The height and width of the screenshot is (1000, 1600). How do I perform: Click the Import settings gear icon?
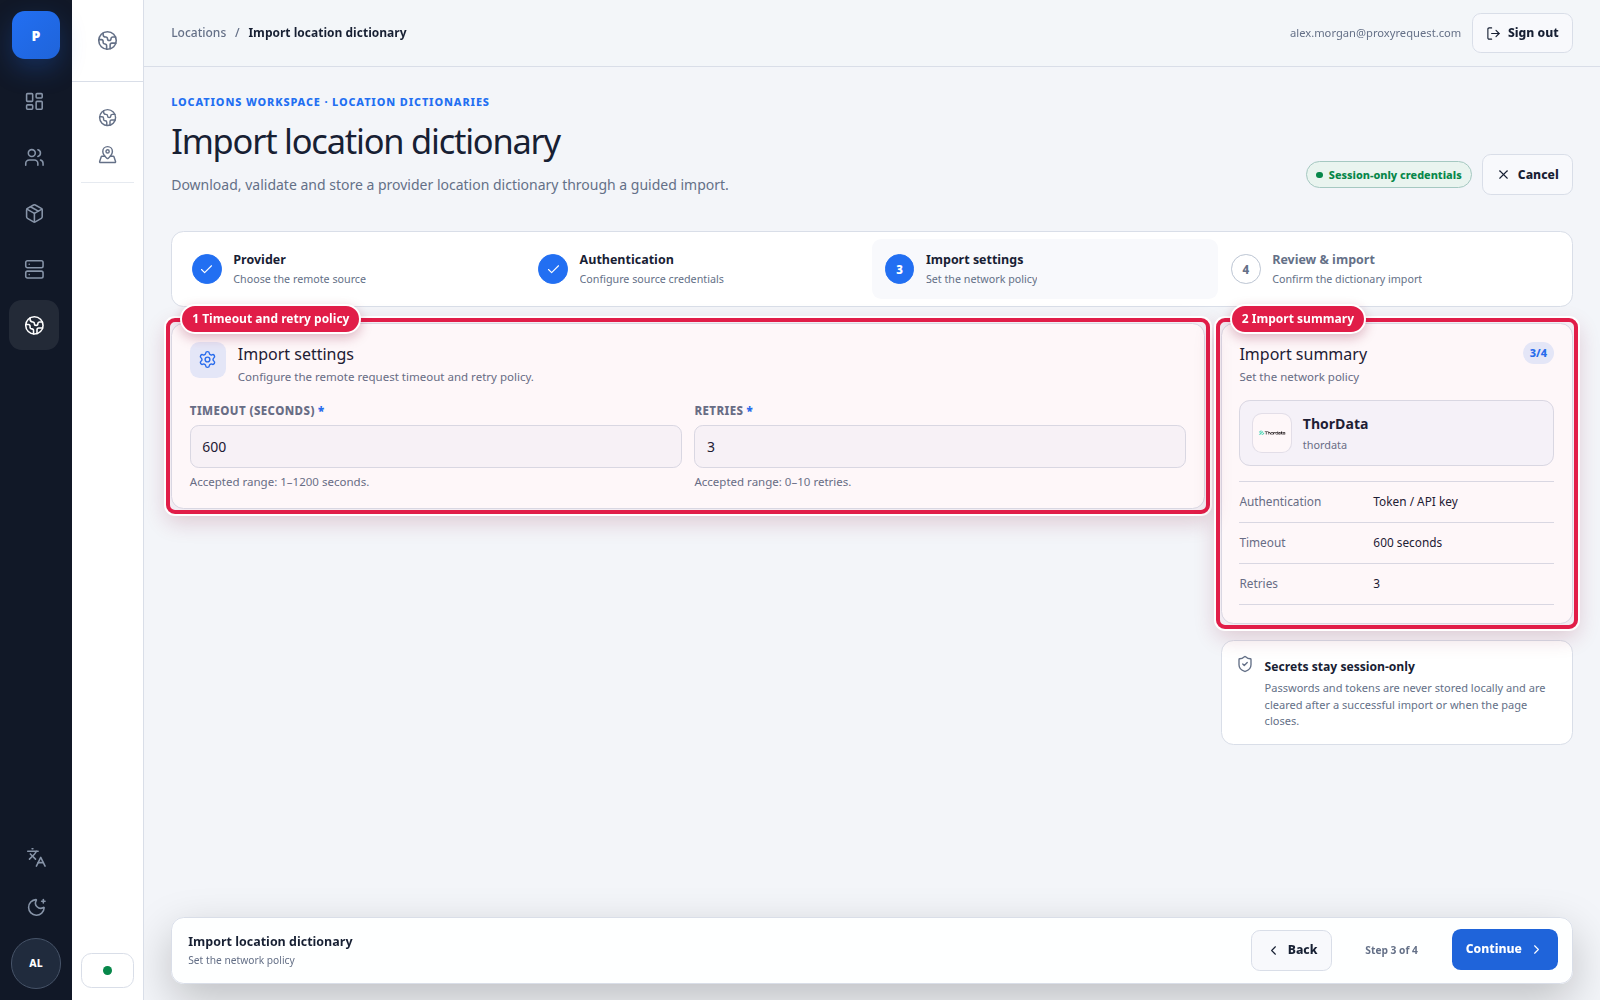coord(208,360)
